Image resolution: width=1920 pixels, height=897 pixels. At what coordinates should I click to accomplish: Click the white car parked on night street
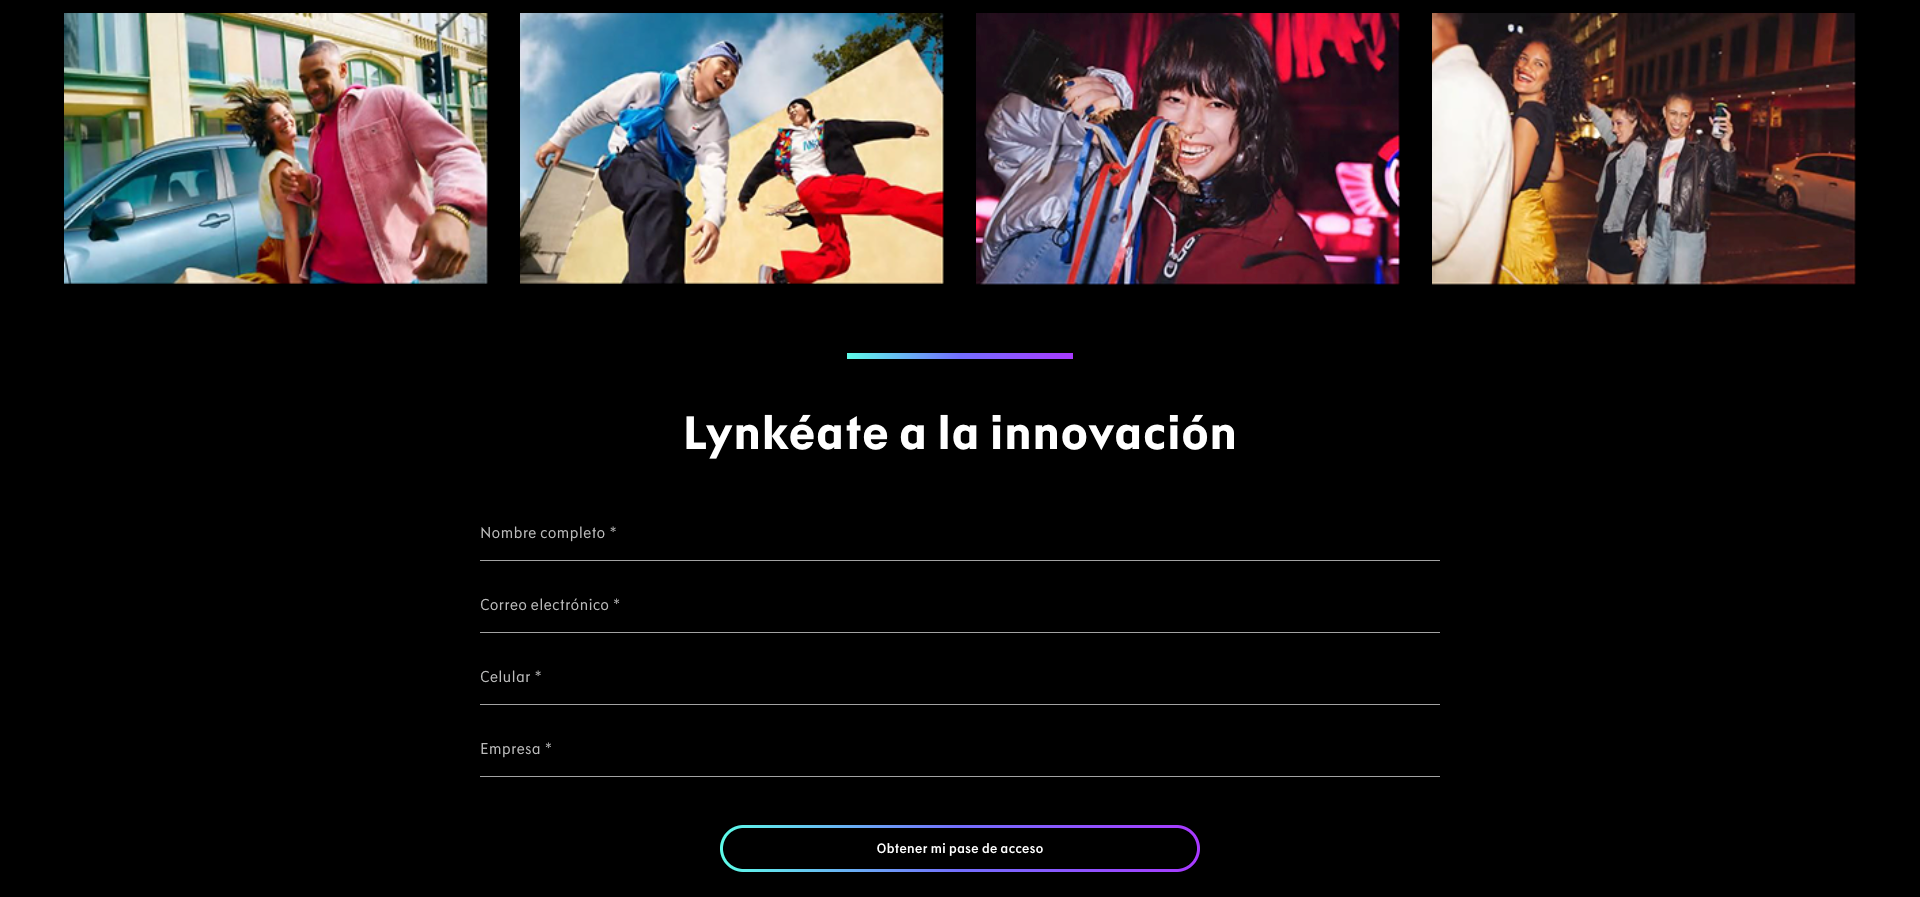click(1810, 185)
